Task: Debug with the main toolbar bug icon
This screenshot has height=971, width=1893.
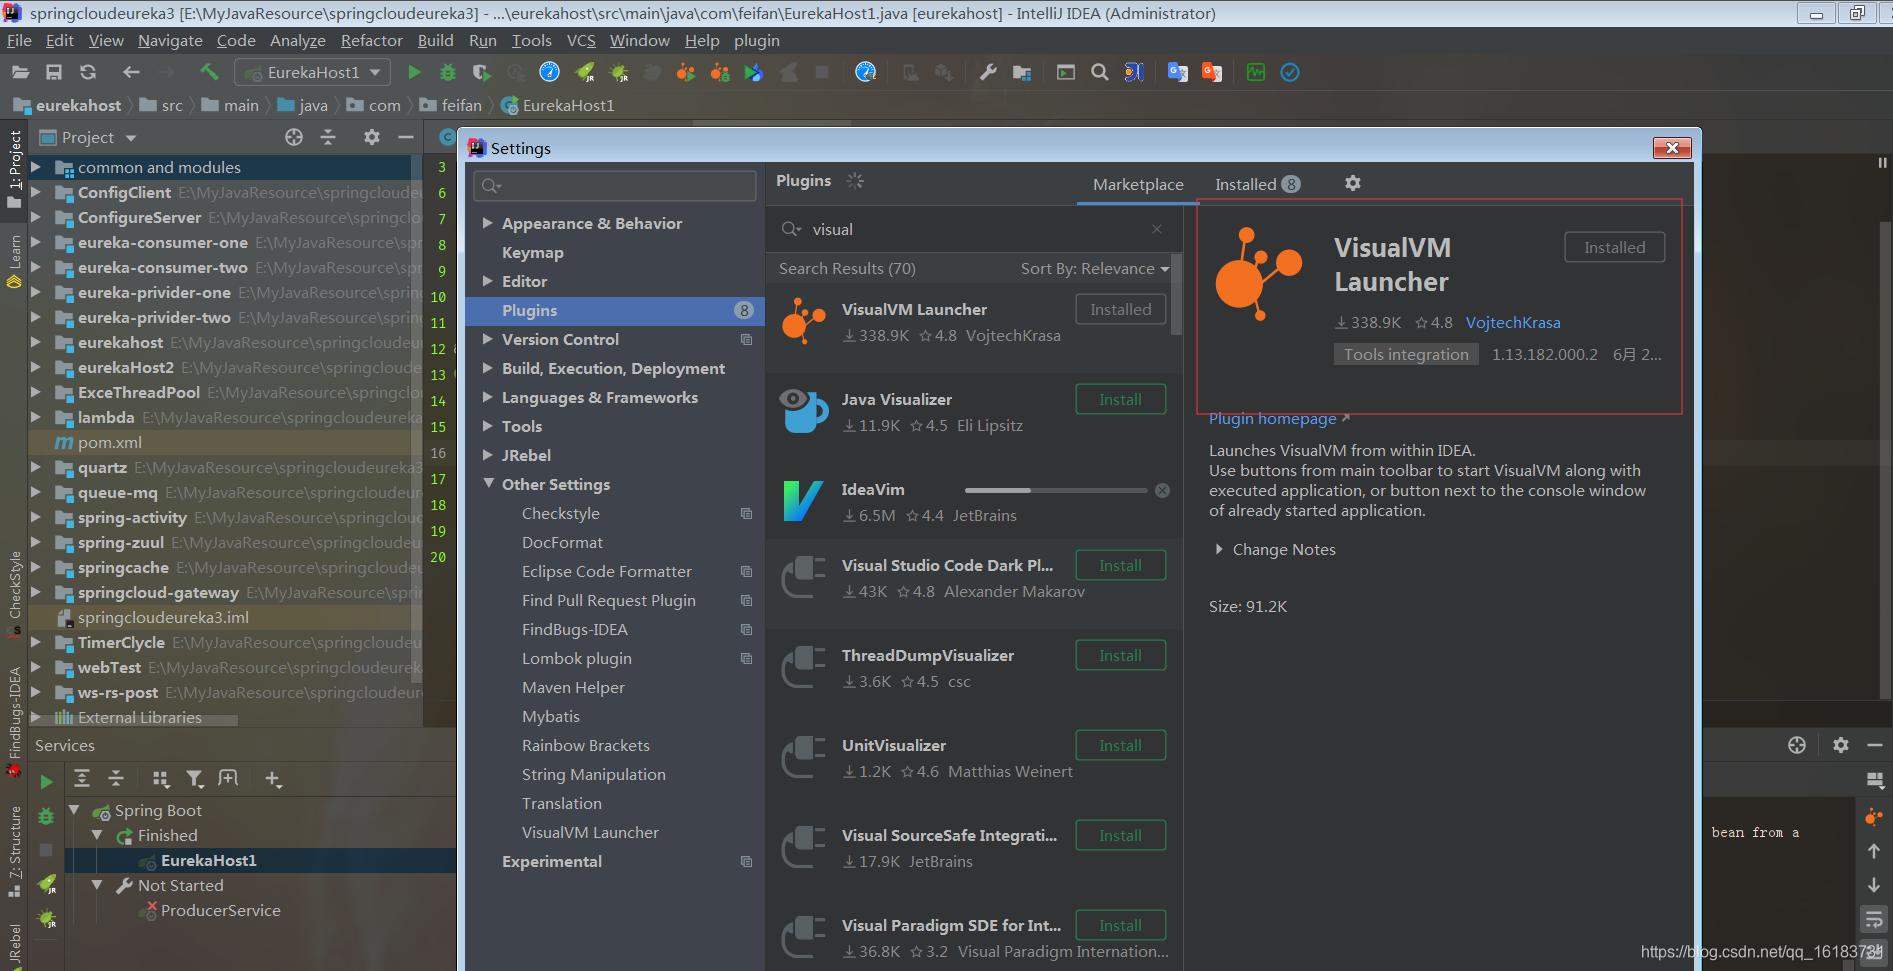Action: [x=448, y=72]
